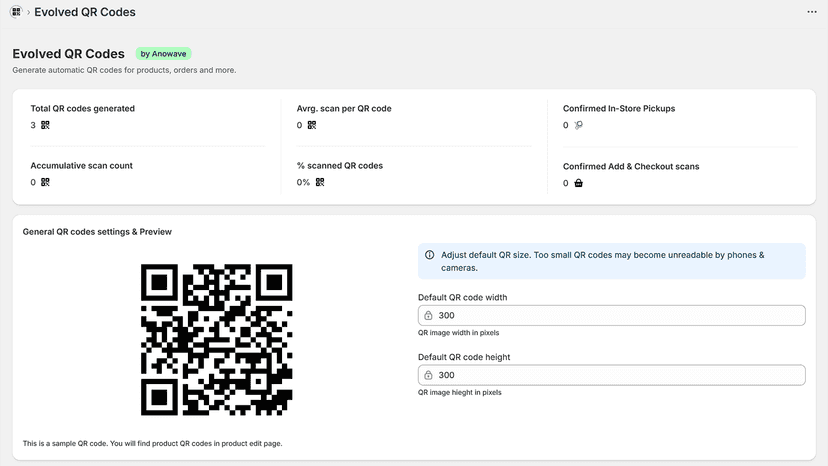This screenshot has height=466, width=828.
Task: Click the 'QR image hieght in pixels' hint
Action: (460, 393)
